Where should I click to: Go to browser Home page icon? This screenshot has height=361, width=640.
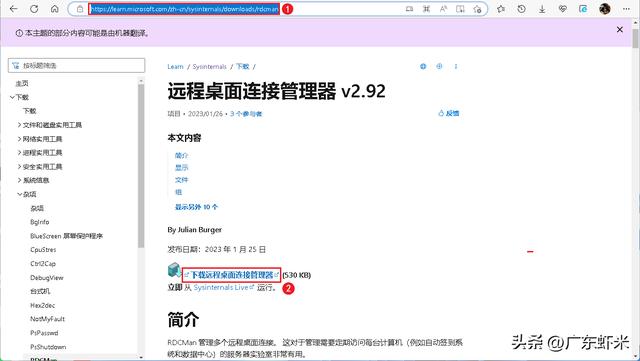pyautogui.click(x=55, y=9)
